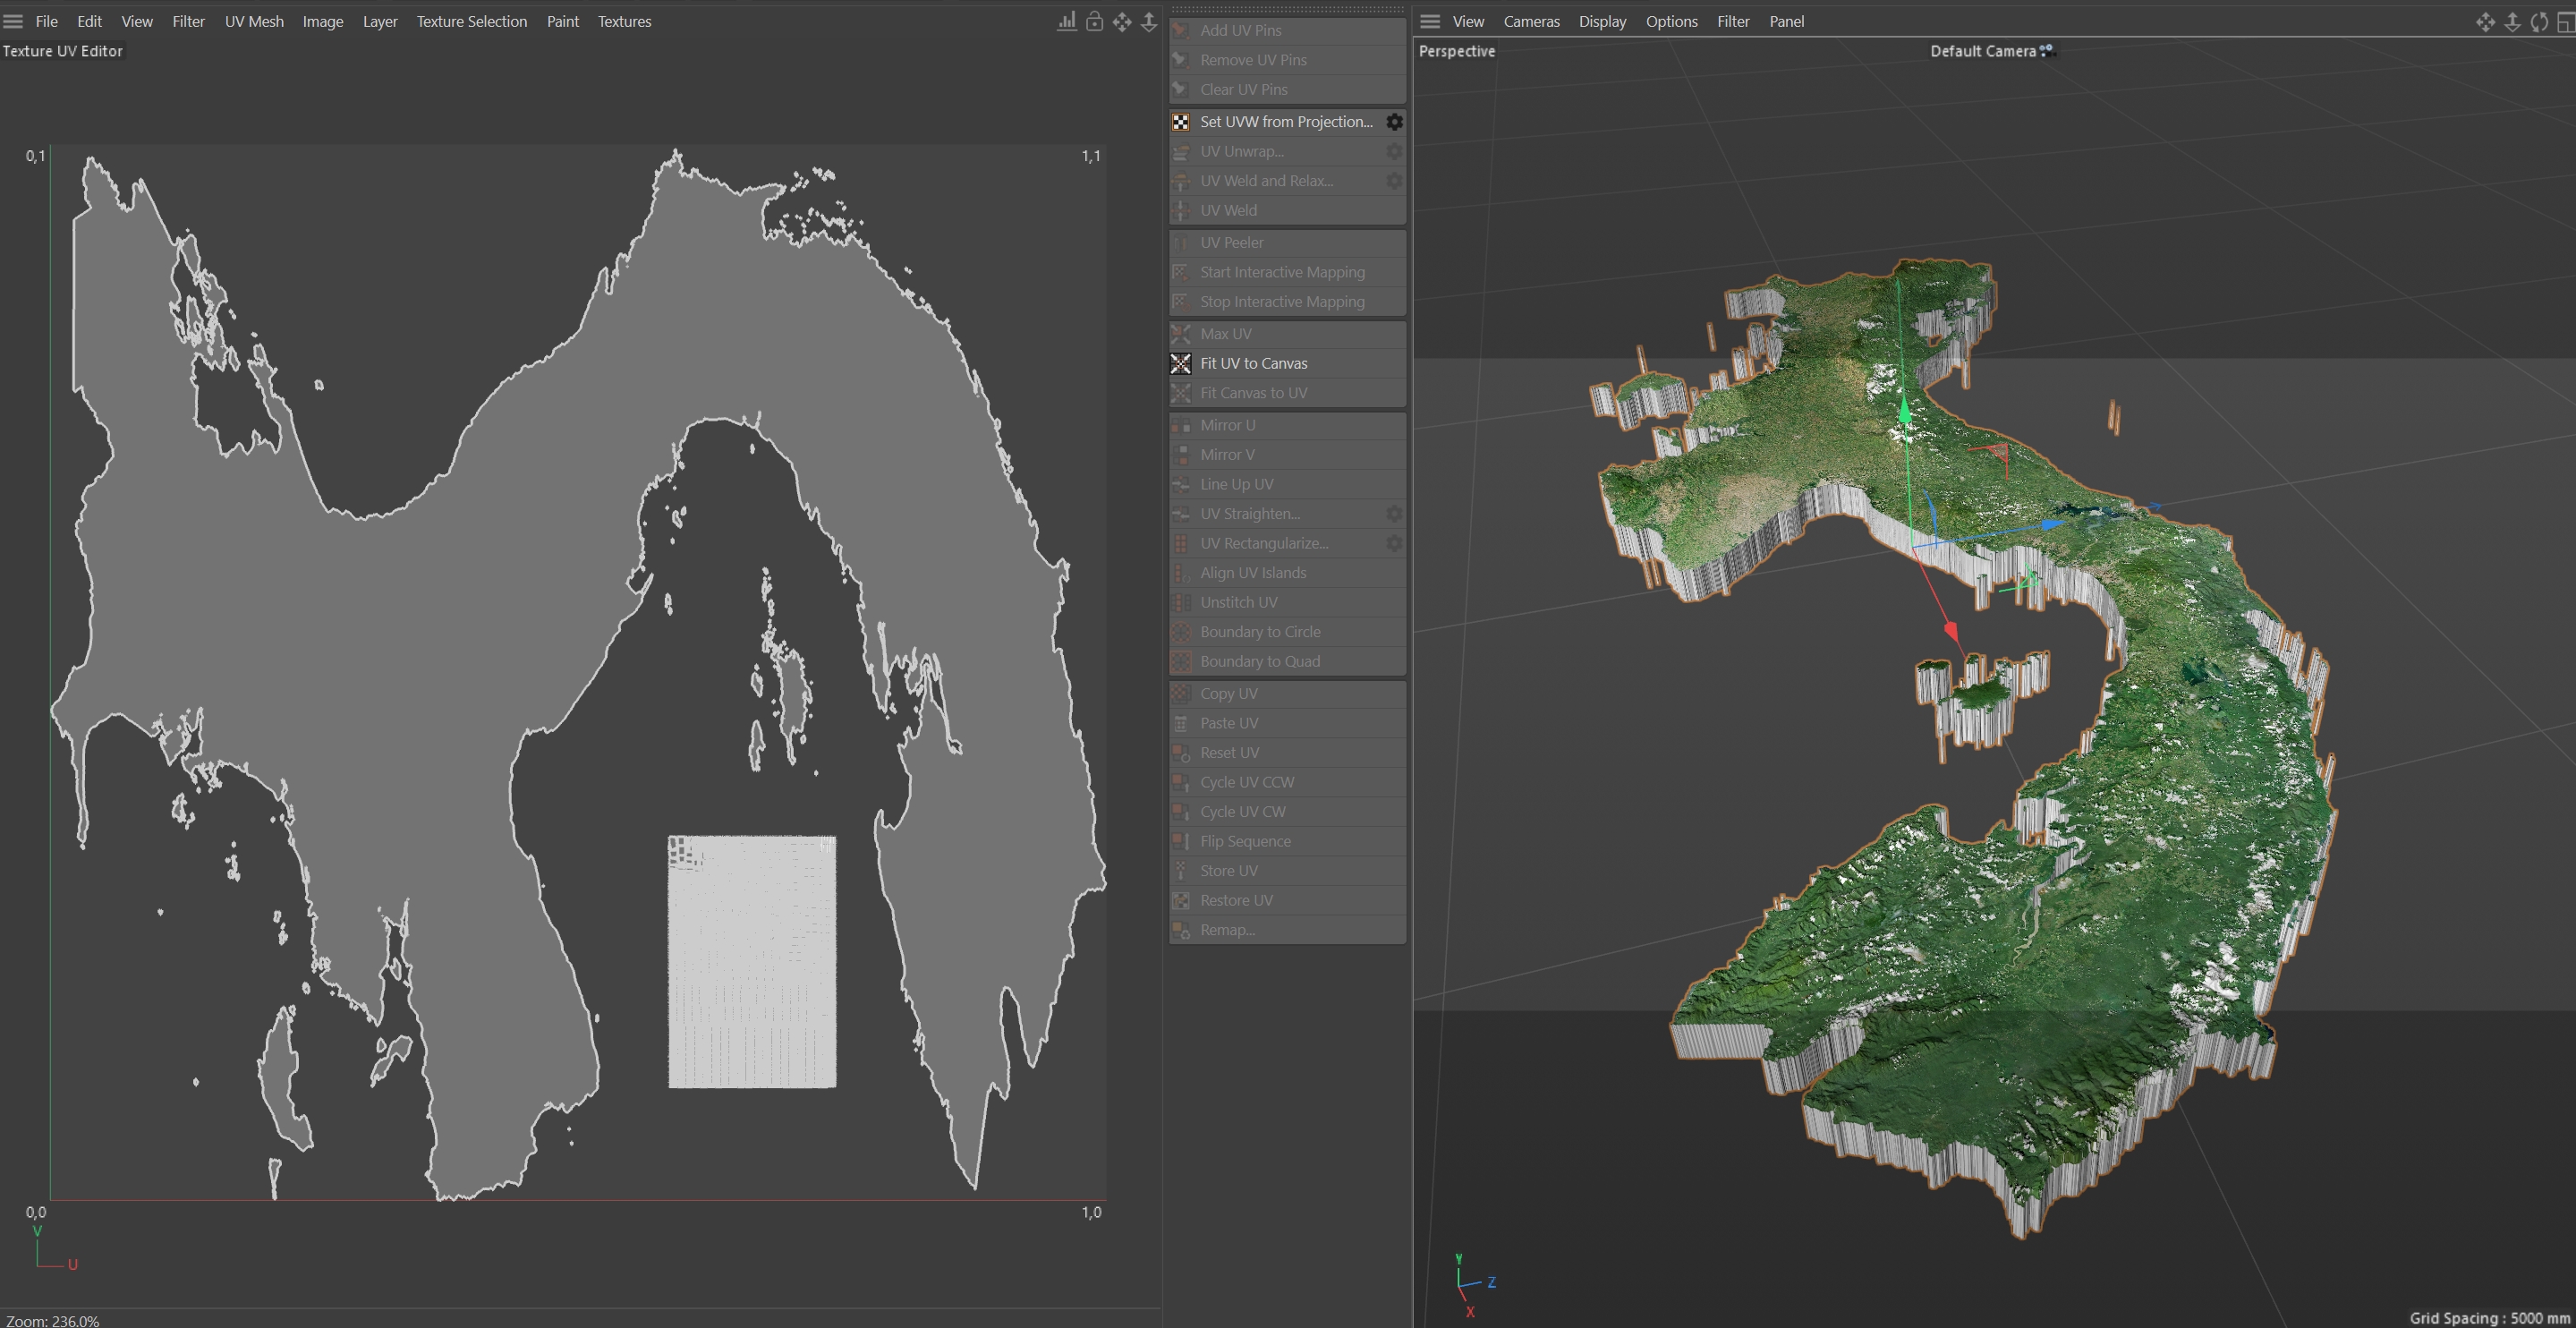Click the dotted grip handle above UV commands

tap(1287, 9)
